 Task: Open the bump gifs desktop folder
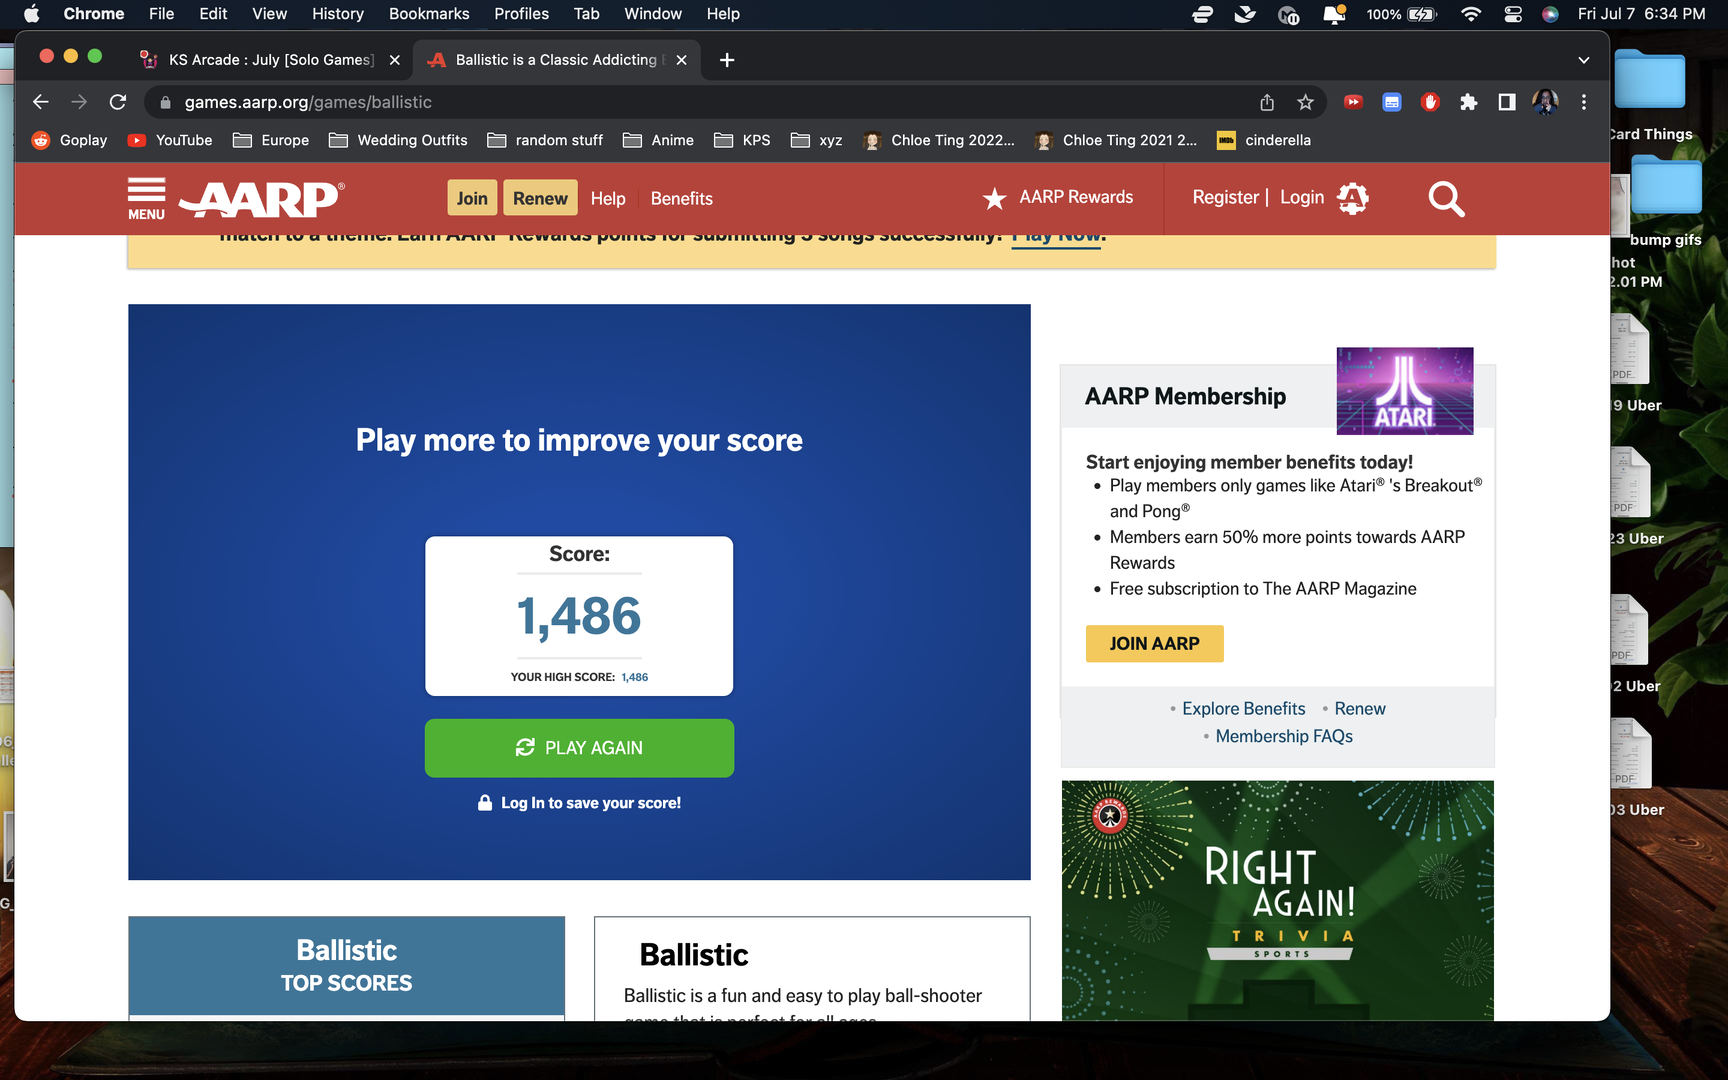pos(1665,200)
